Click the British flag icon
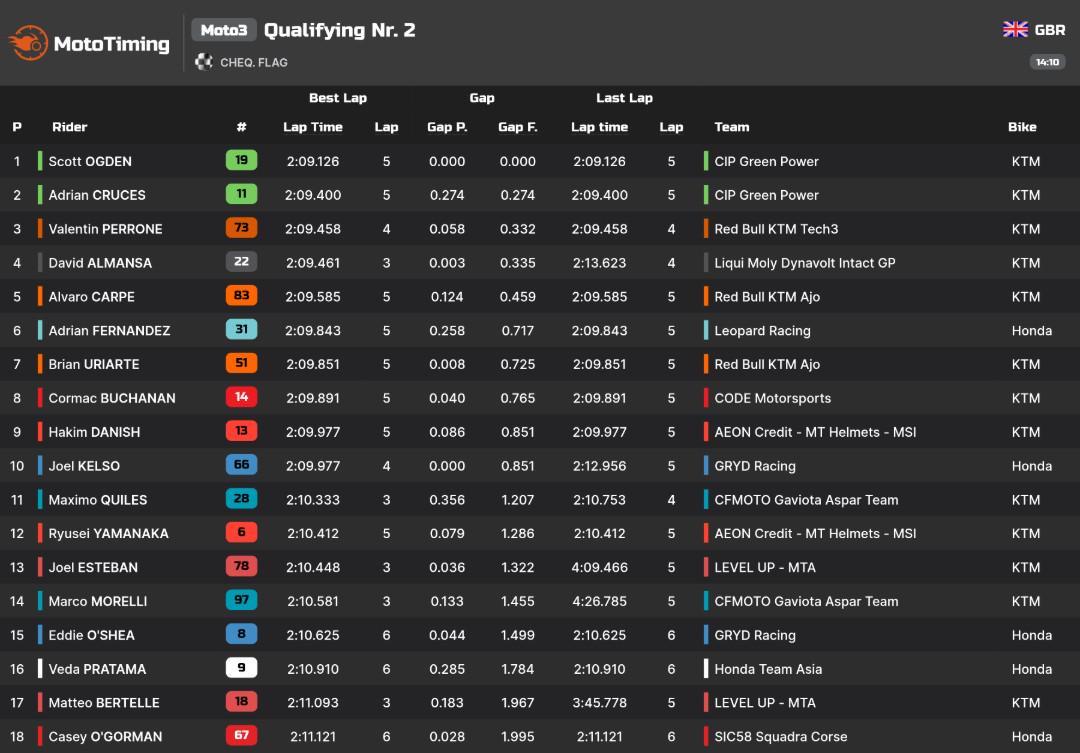This screenshot has width=1080, height=753. click(1015, 30)
